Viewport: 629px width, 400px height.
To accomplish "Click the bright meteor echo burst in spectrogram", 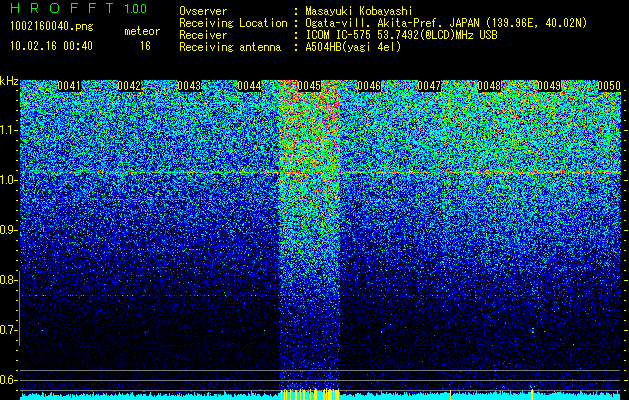I will tap(309, 233).
